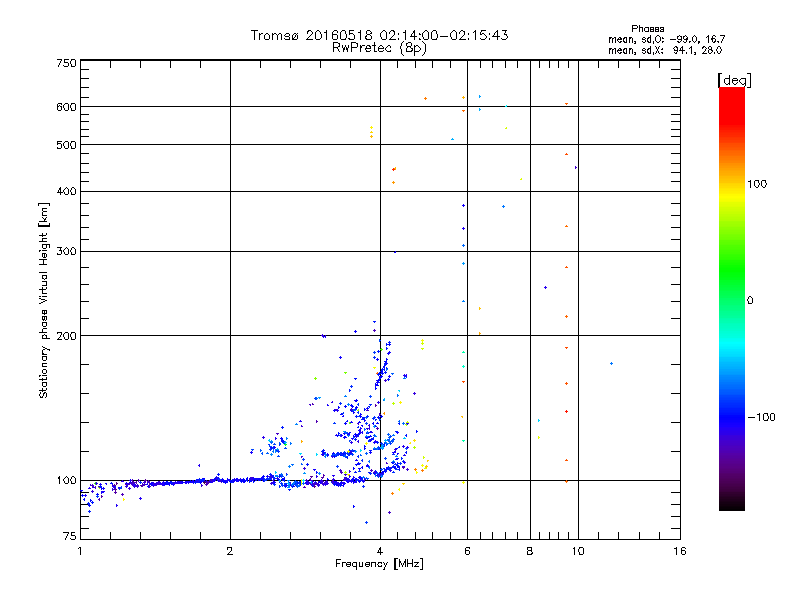Click the x-axis tick label '1'
Viewport: 800px width, 600px height.
[x=80, y=551]
